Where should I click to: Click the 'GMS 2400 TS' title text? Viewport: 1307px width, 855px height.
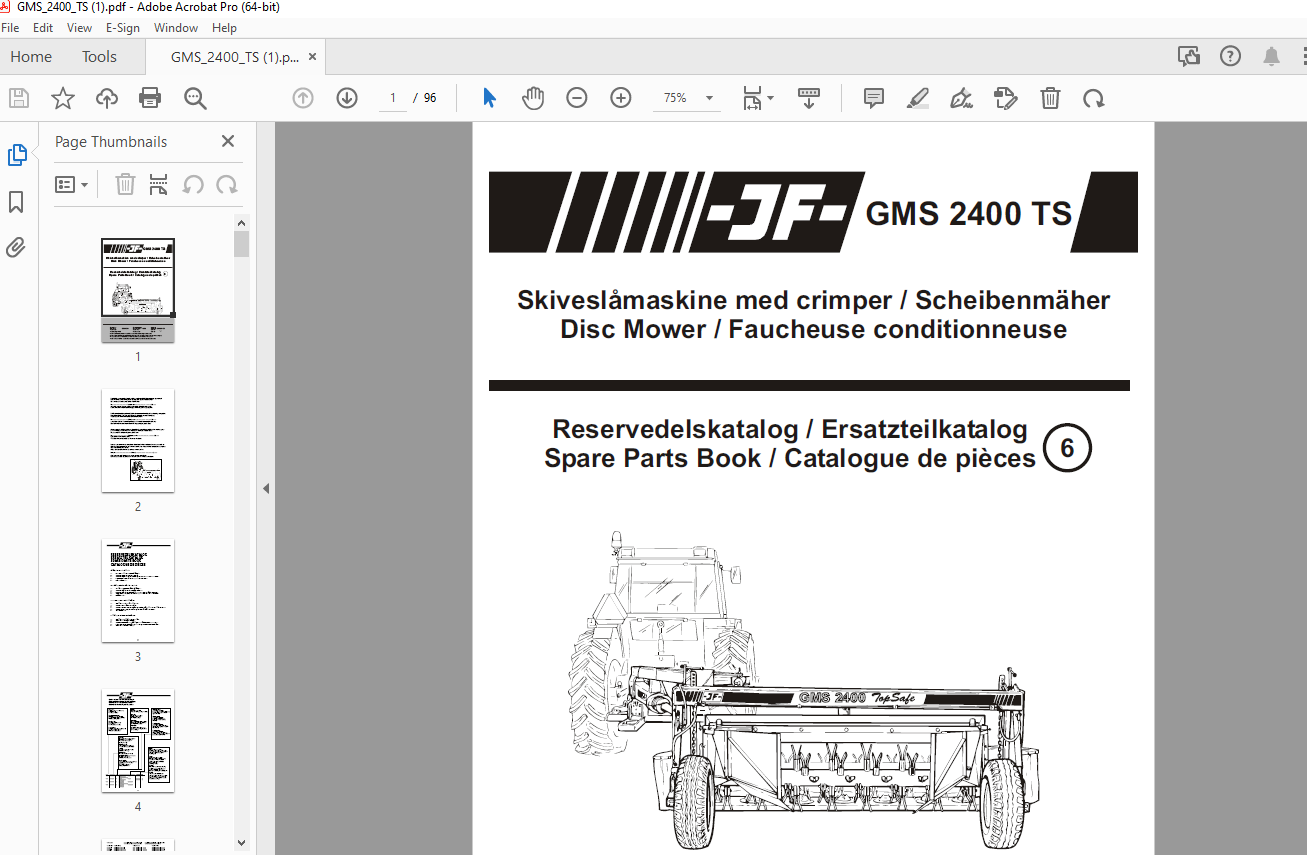(969, 214)
